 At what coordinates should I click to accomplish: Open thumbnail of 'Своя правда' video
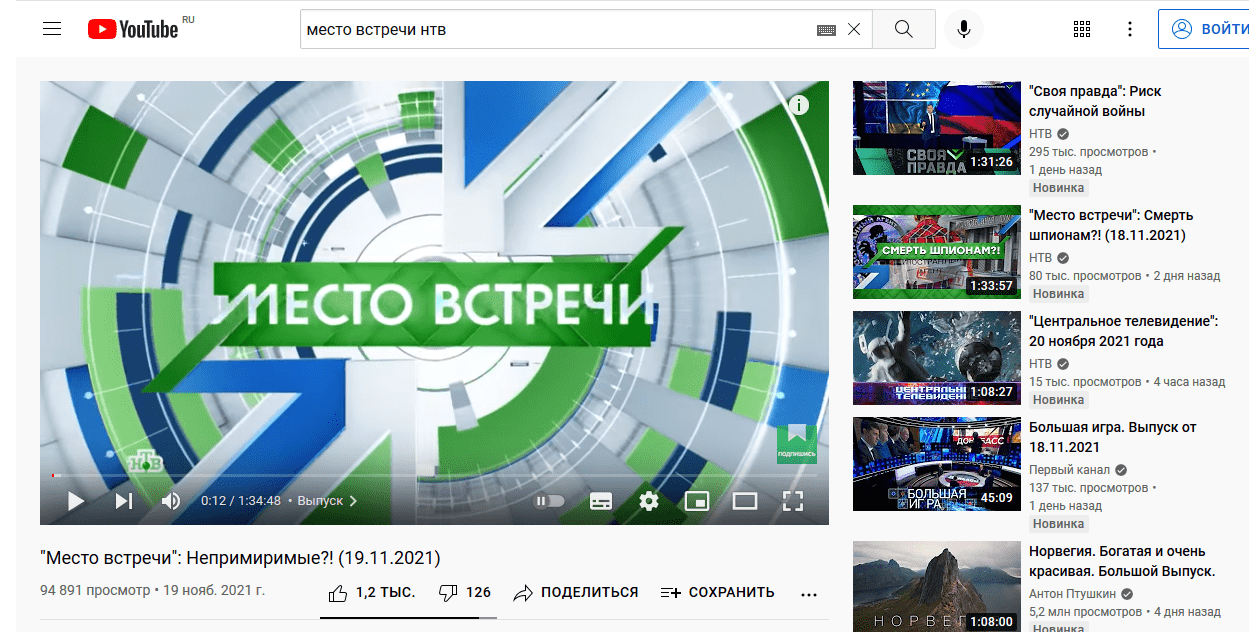tap(935, 128)
